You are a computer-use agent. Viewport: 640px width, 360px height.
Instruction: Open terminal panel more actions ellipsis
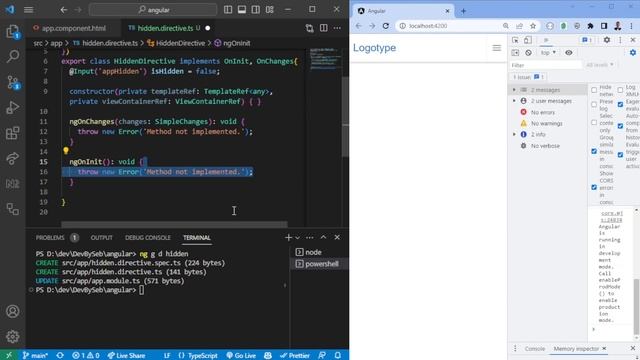[310, 237]
